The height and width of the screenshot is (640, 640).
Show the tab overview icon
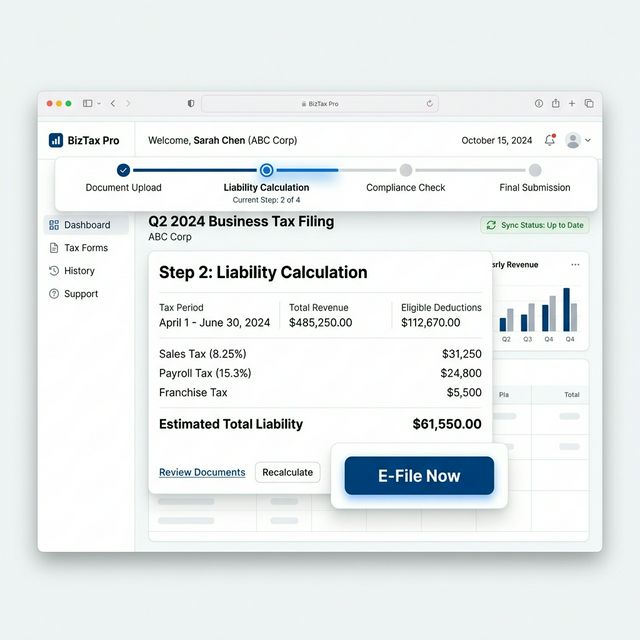point(589,103)
